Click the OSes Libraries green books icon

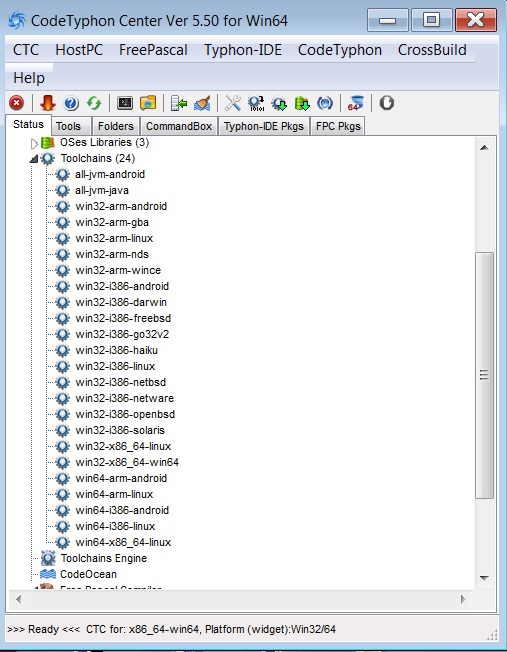pyautogui.click(x=48, y=143)
